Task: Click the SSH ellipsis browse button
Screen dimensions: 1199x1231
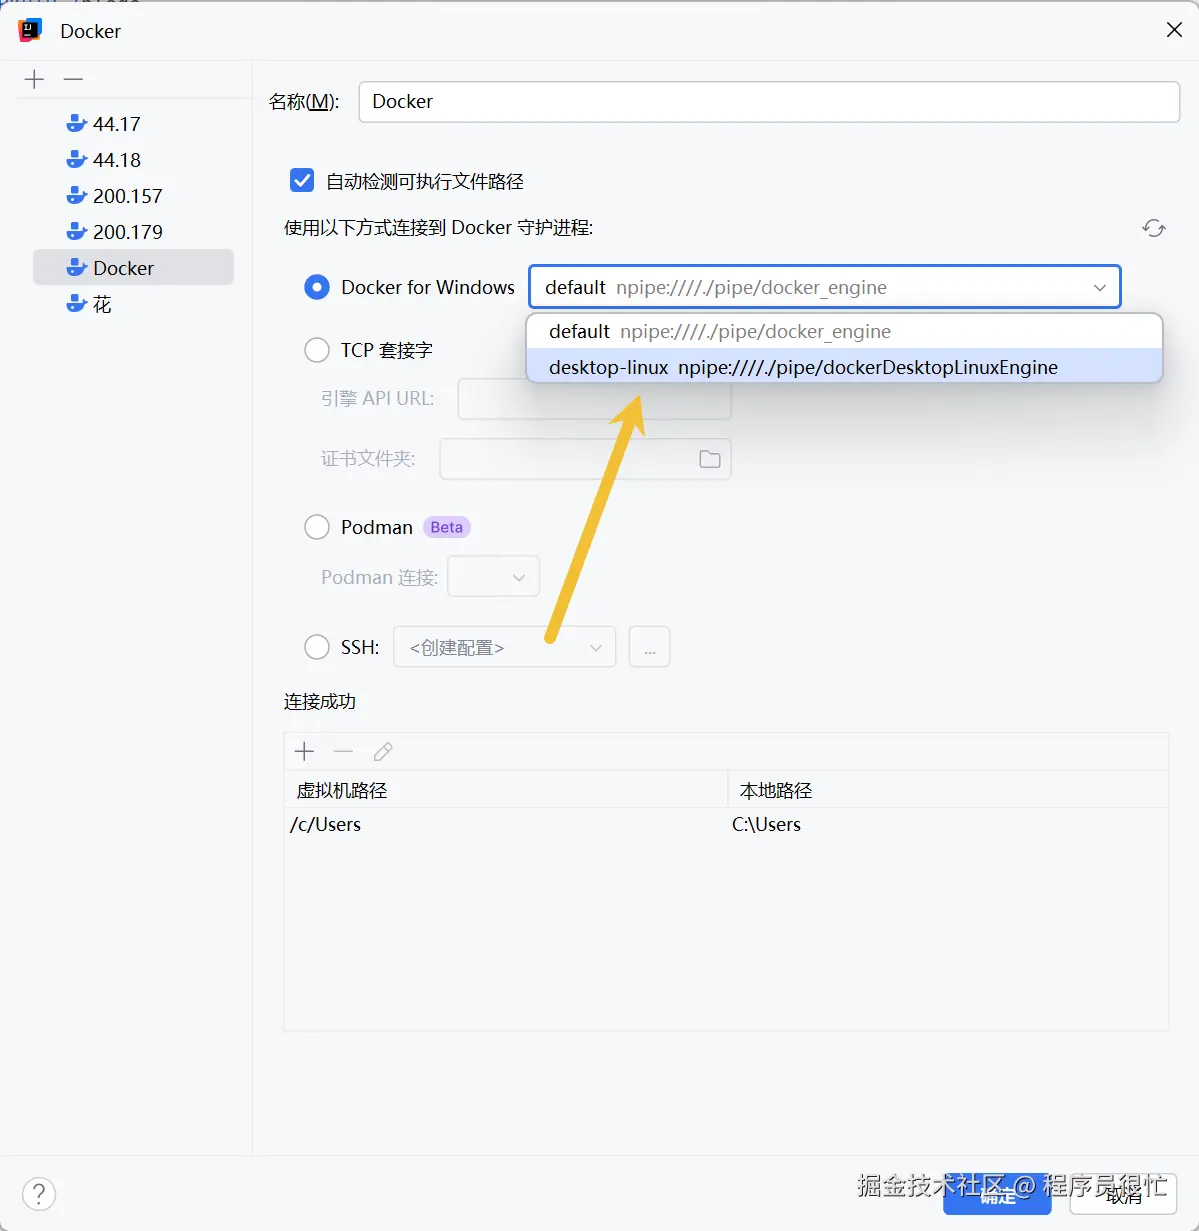Action: (x=649, y=647)
